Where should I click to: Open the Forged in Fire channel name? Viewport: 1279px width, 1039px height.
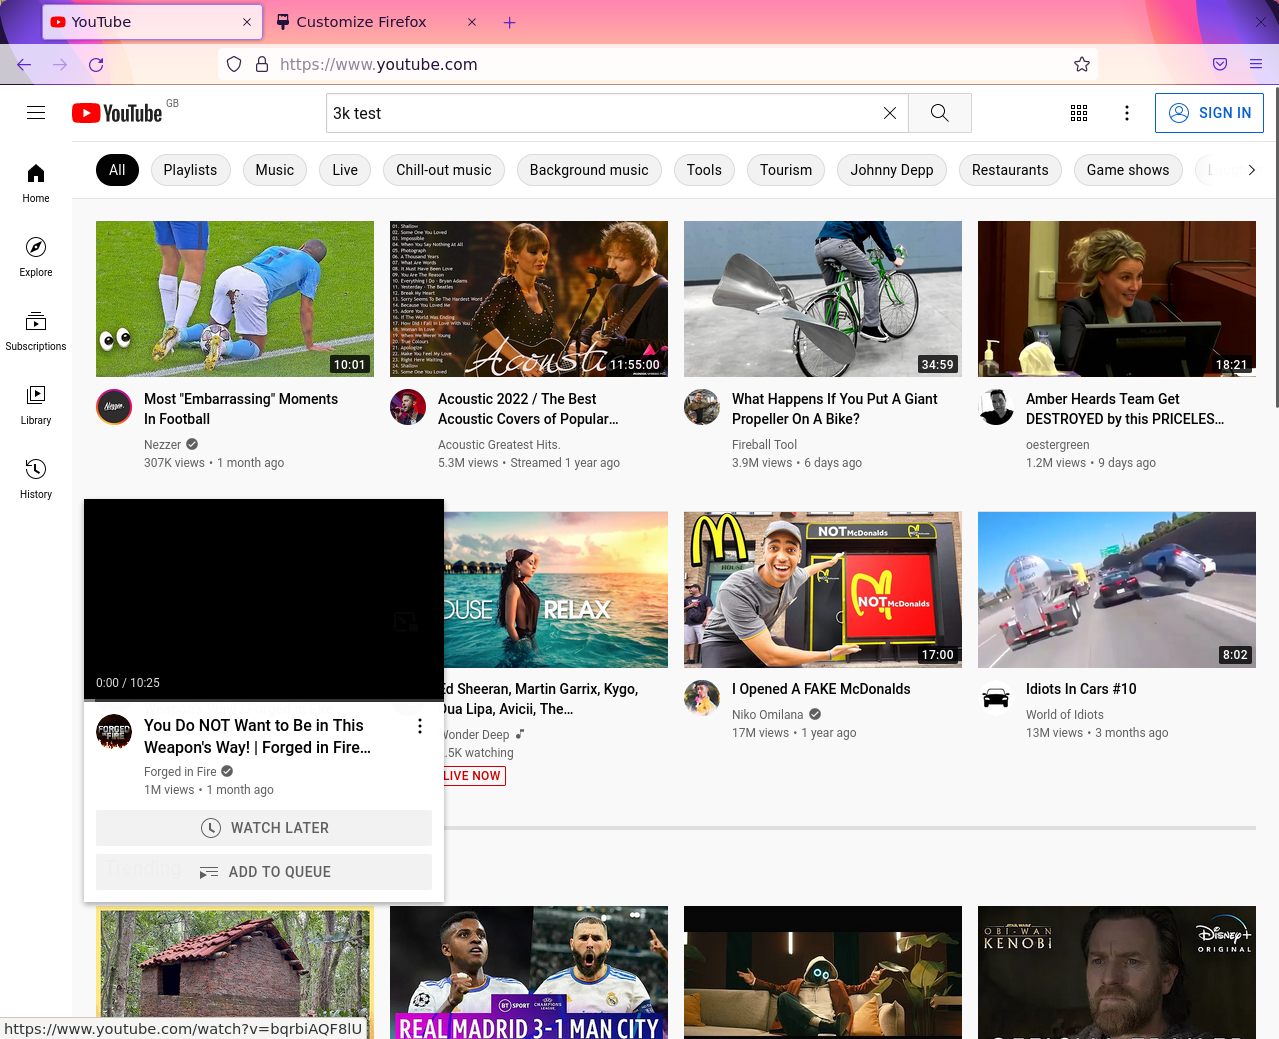point(180,772)
